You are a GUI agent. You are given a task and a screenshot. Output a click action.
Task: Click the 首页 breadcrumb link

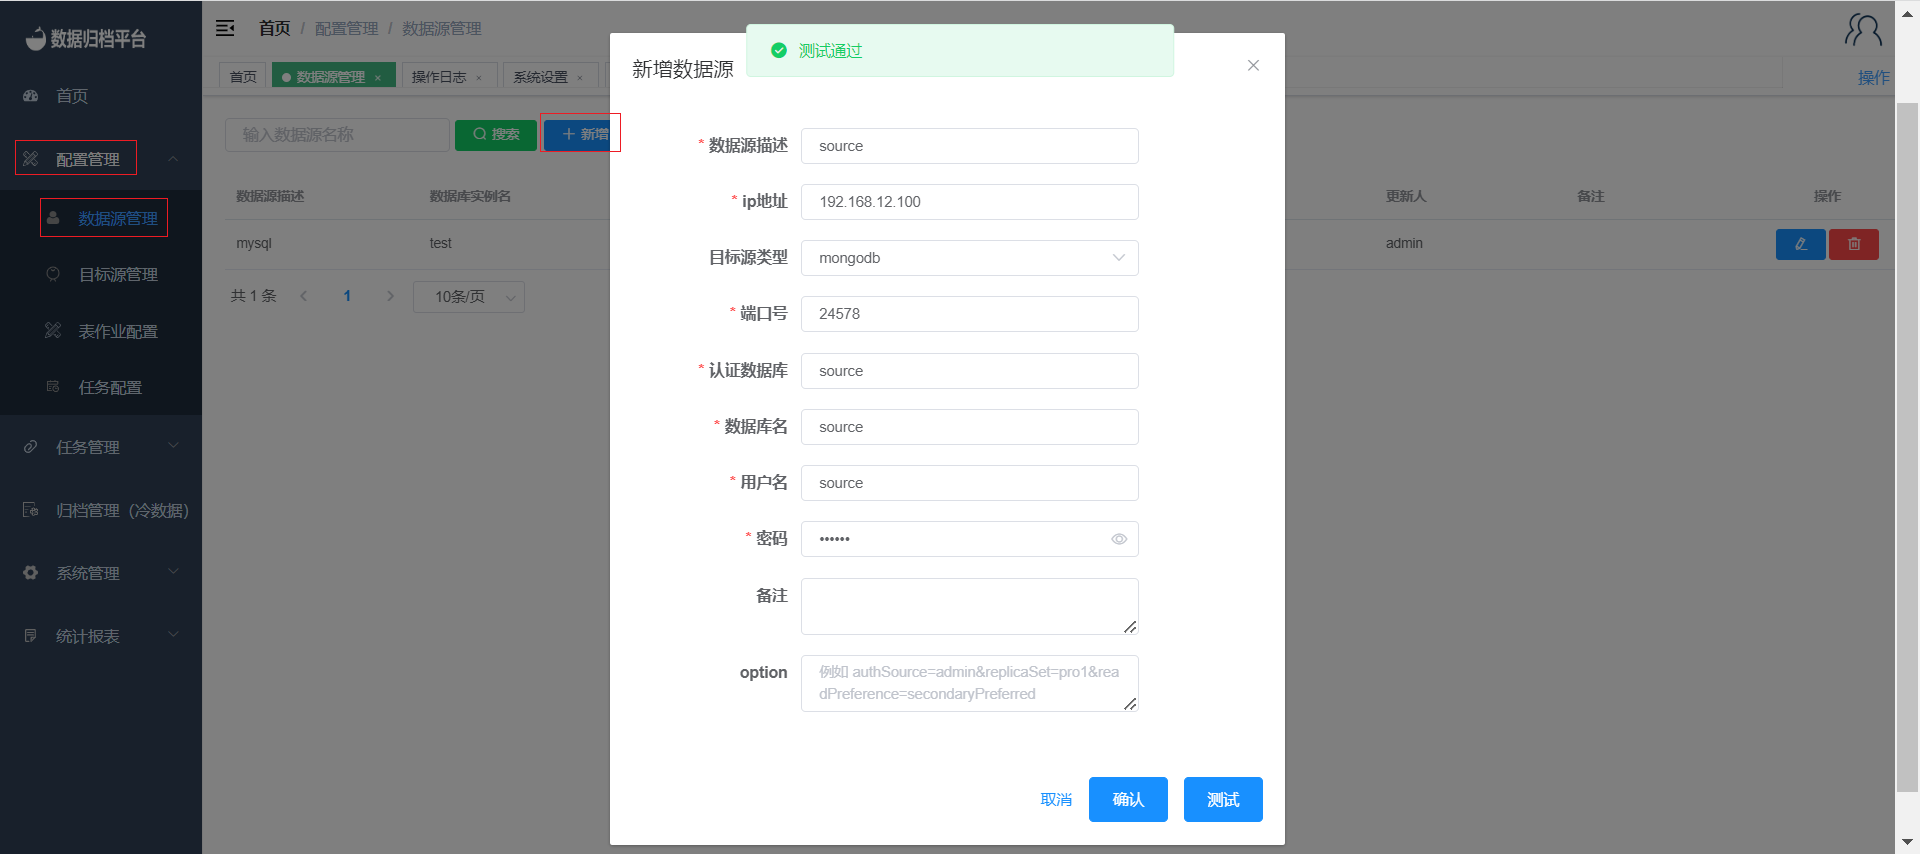[274, 28]
